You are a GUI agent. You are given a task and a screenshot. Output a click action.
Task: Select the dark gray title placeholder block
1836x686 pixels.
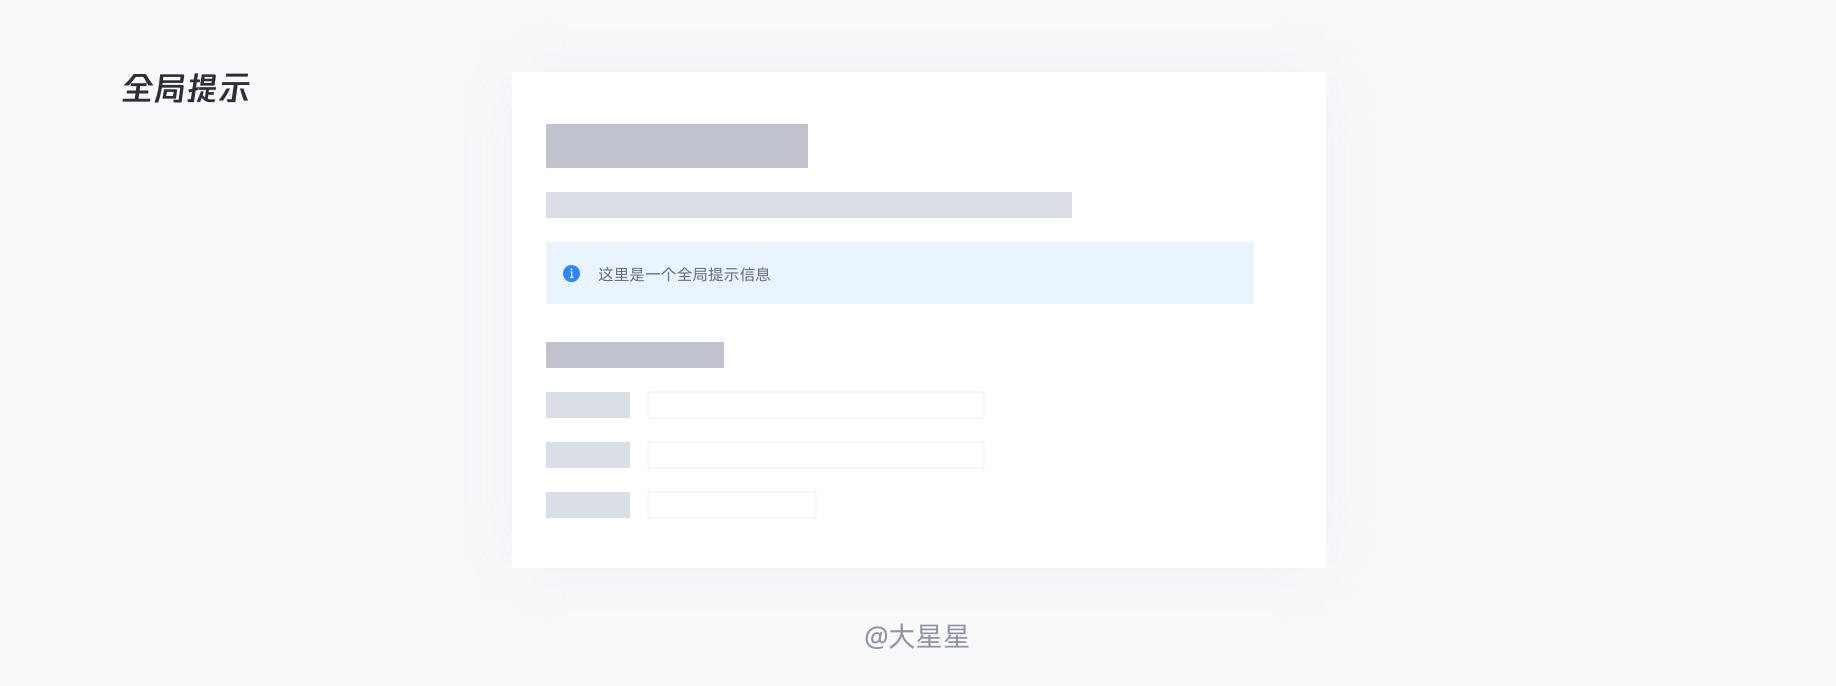click(x=677, y=146)
